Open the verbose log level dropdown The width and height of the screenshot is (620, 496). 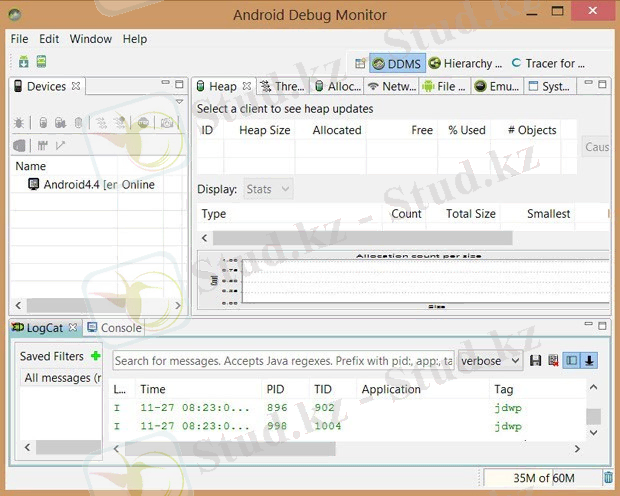490,361
